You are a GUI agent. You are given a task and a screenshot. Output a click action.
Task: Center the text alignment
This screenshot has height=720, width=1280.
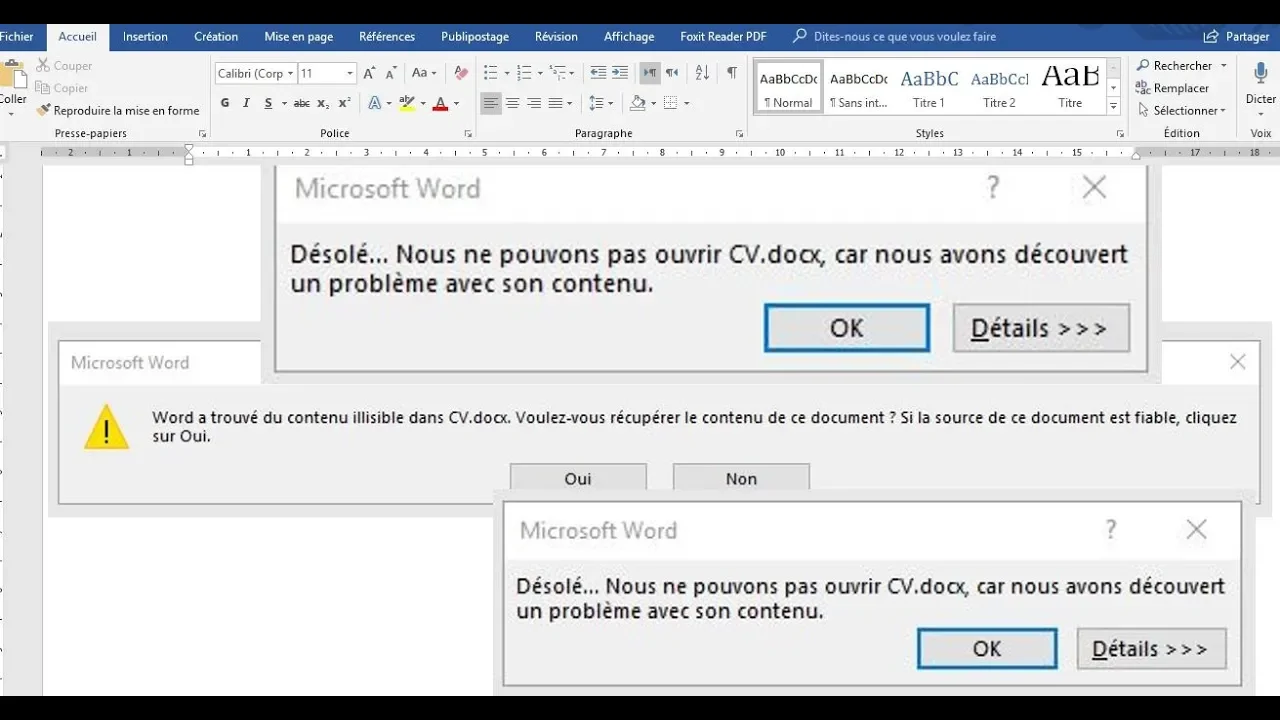pyautogui.click(x=512, y=103)
